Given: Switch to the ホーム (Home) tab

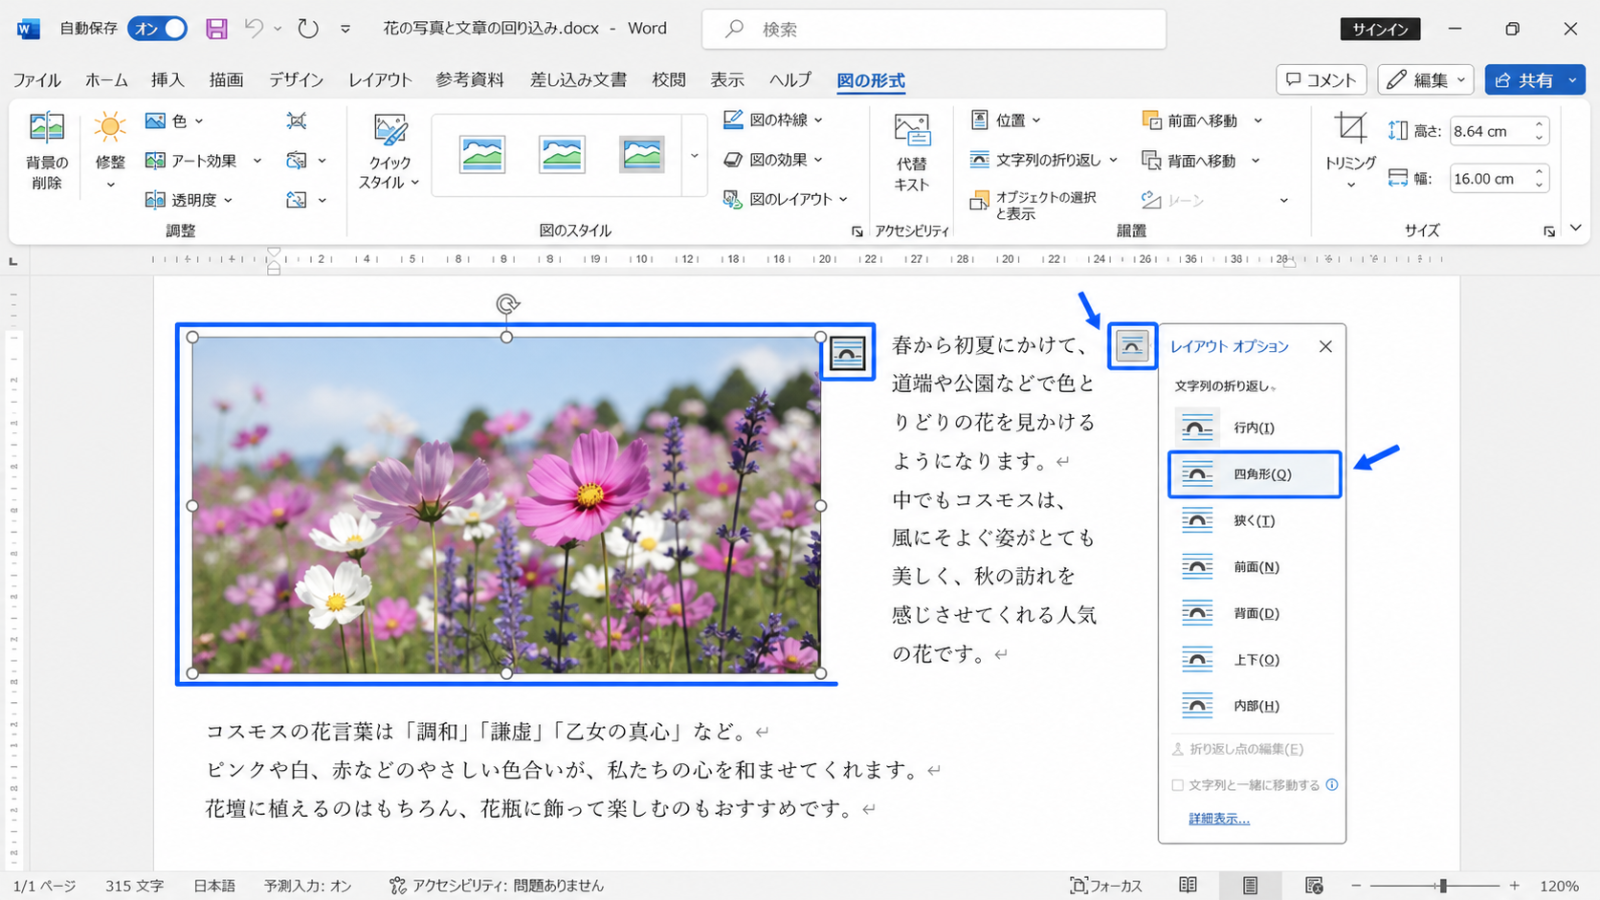Looking at the screenshot, I should 107,80.
